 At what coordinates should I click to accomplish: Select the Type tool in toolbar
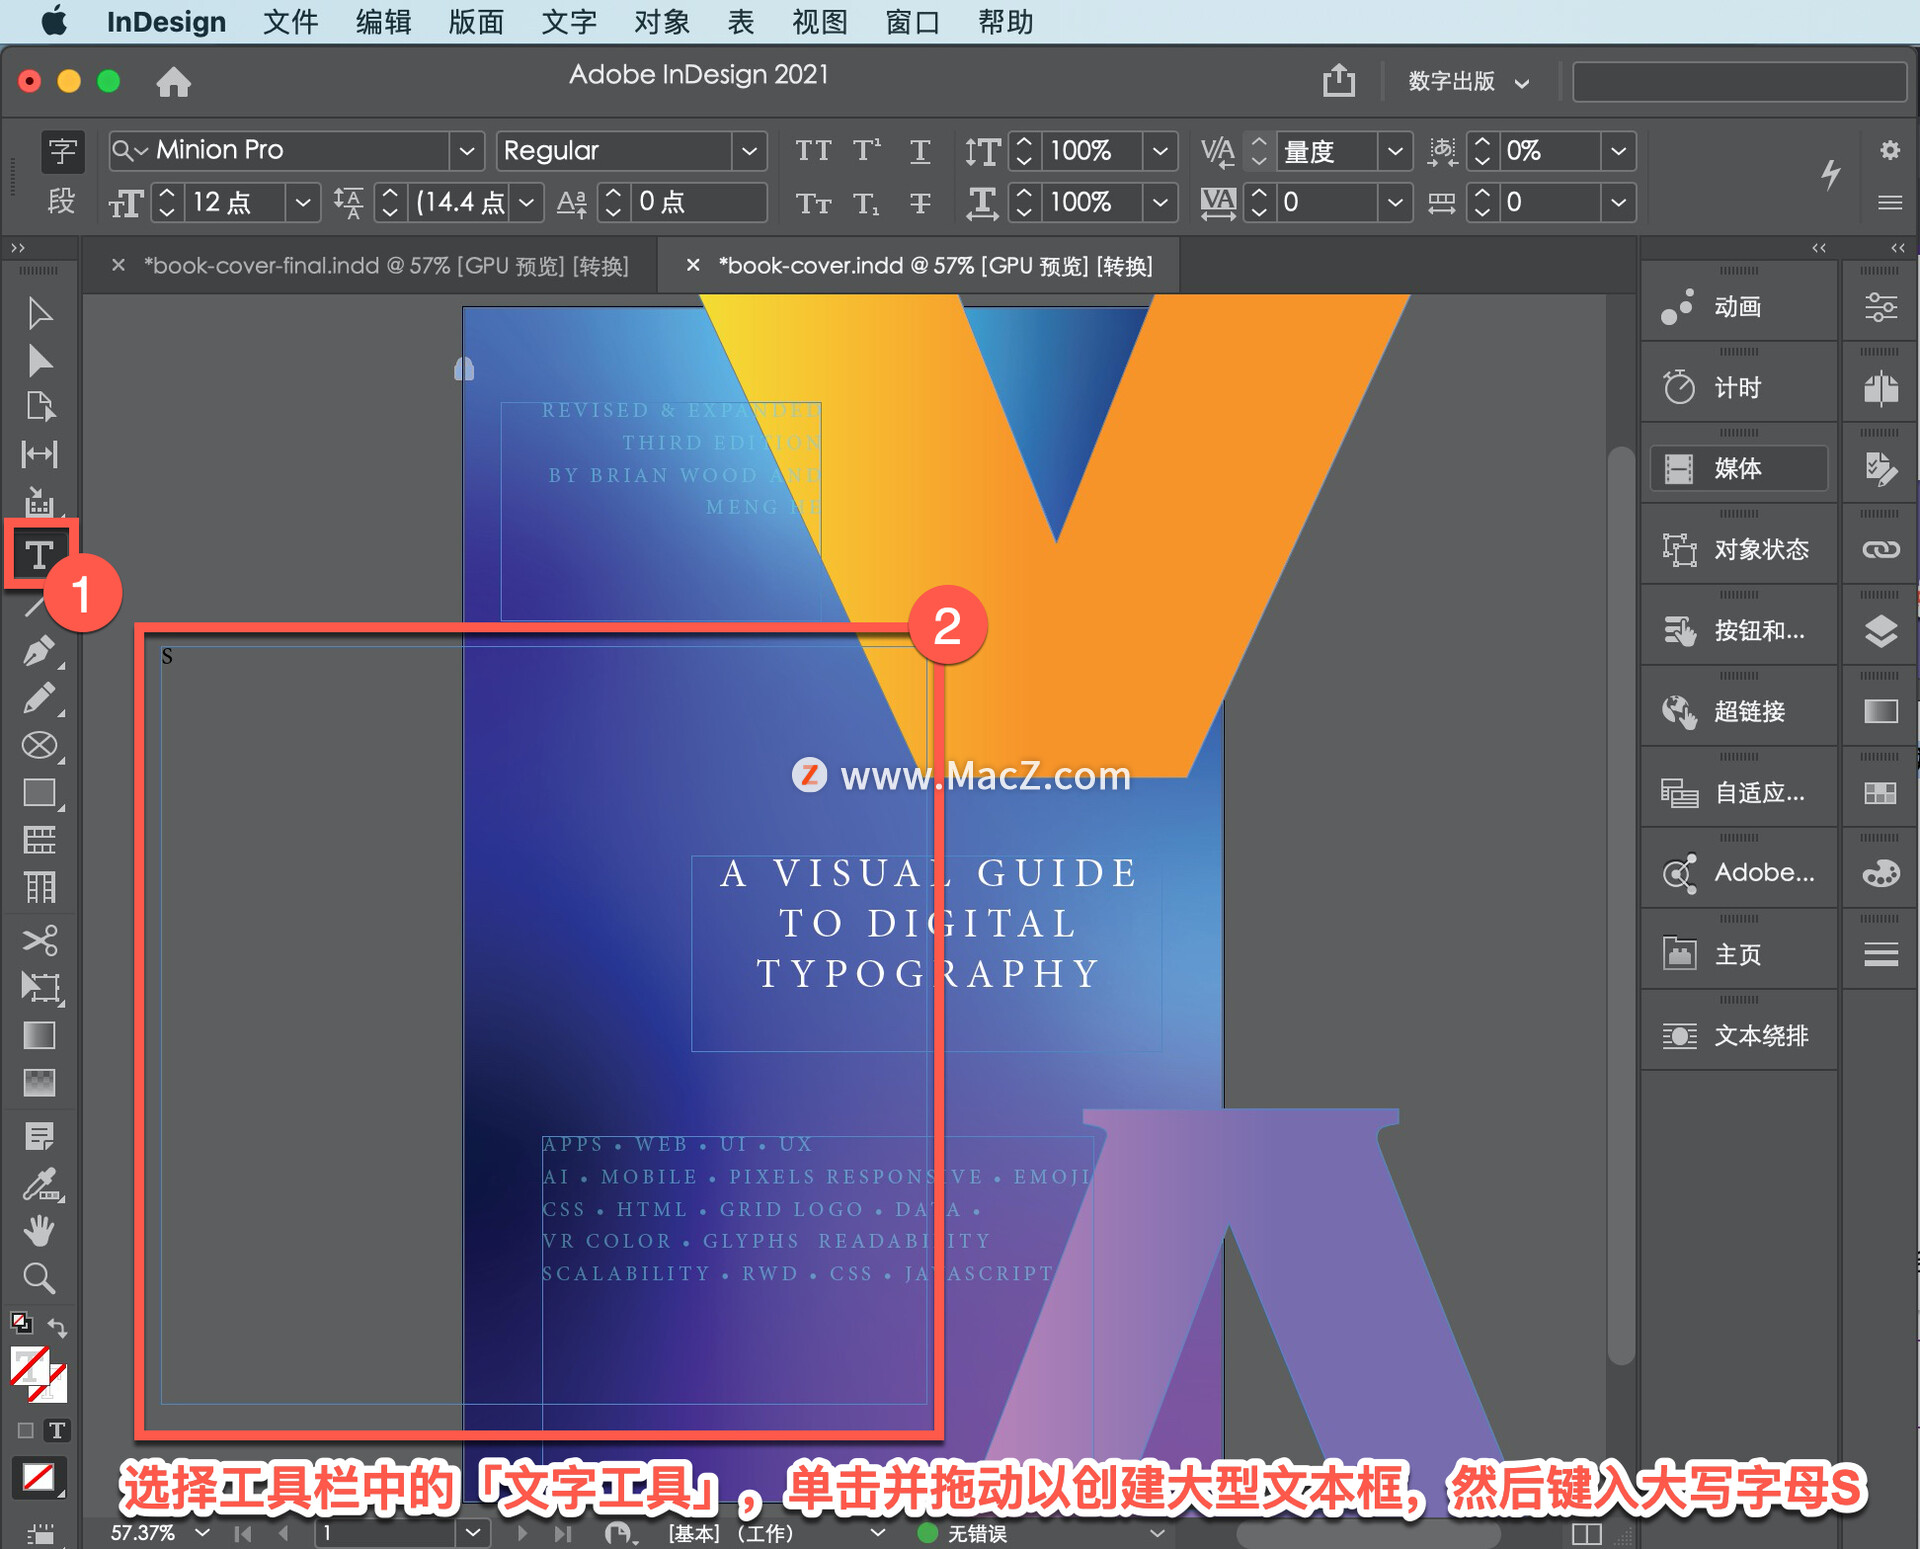[39, 554]
